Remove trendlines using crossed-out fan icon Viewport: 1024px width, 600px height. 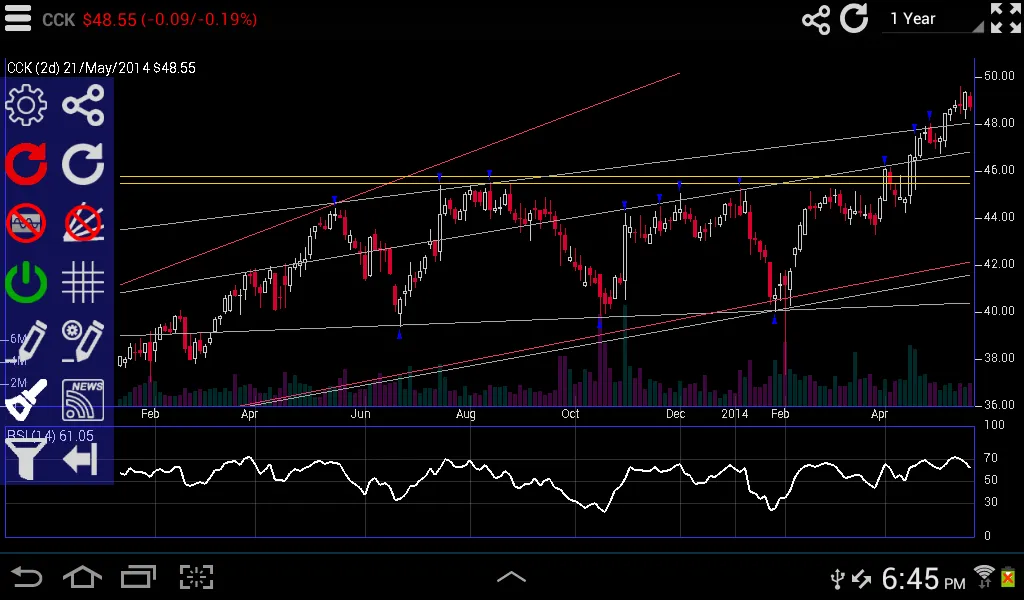(x=83, y=223)
